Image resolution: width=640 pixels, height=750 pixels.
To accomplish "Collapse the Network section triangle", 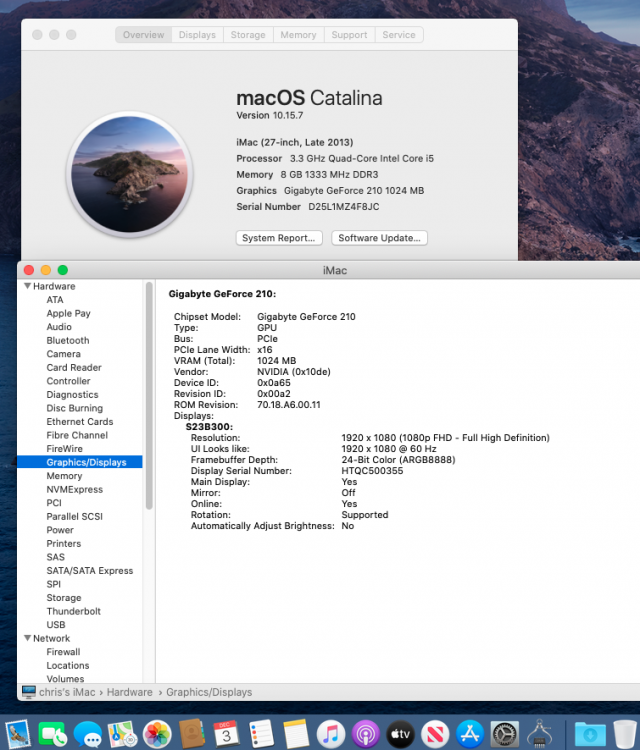I will point(28,638).
